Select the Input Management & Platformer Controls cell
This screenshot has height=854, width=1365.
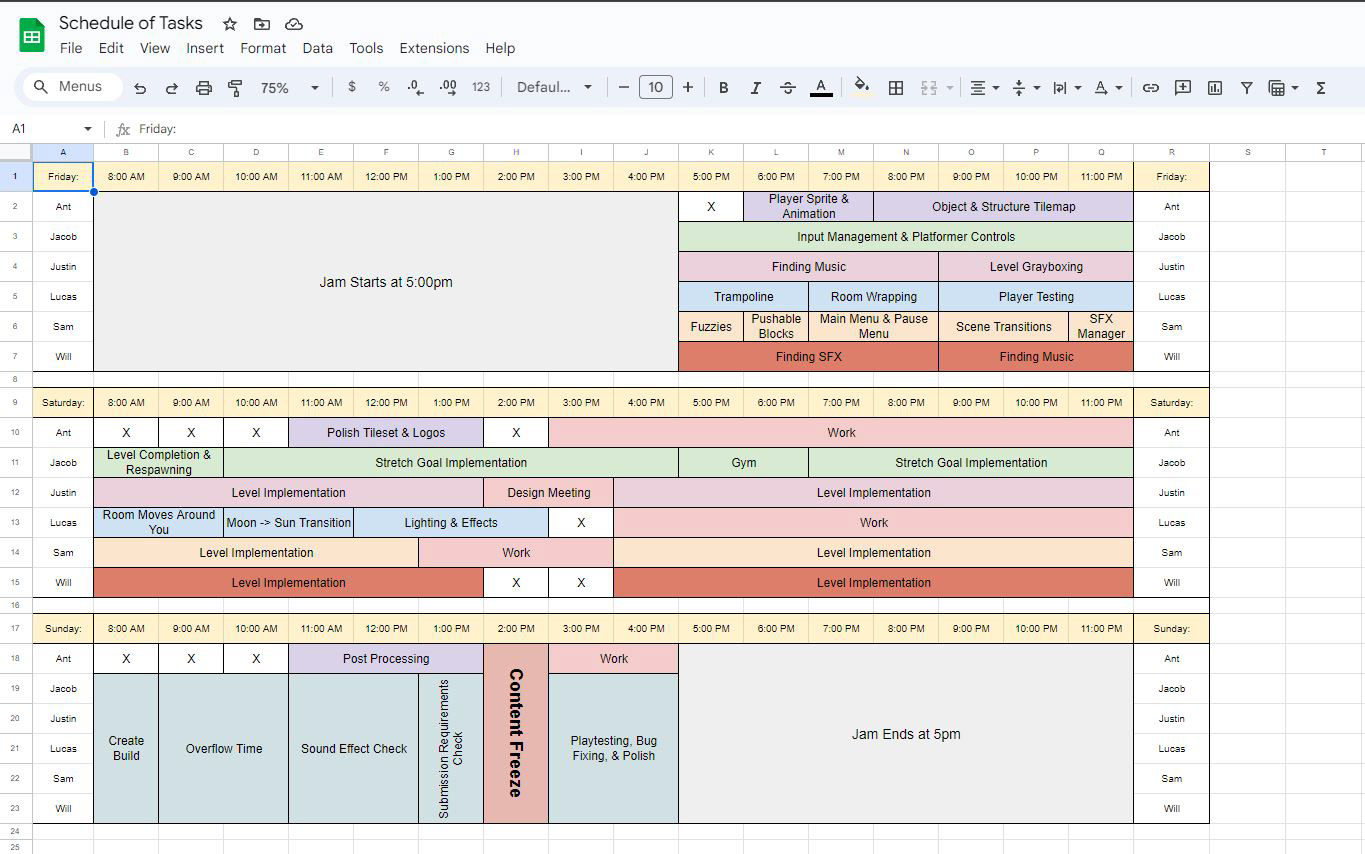906,237
